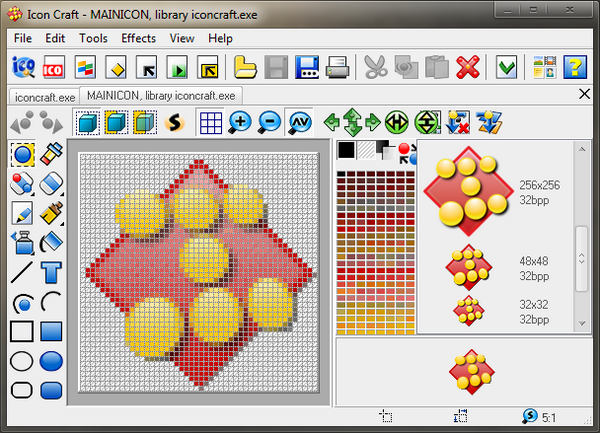Shift image right with green right arrow
The width and height of the screenshot is (600, 433).
373,122
